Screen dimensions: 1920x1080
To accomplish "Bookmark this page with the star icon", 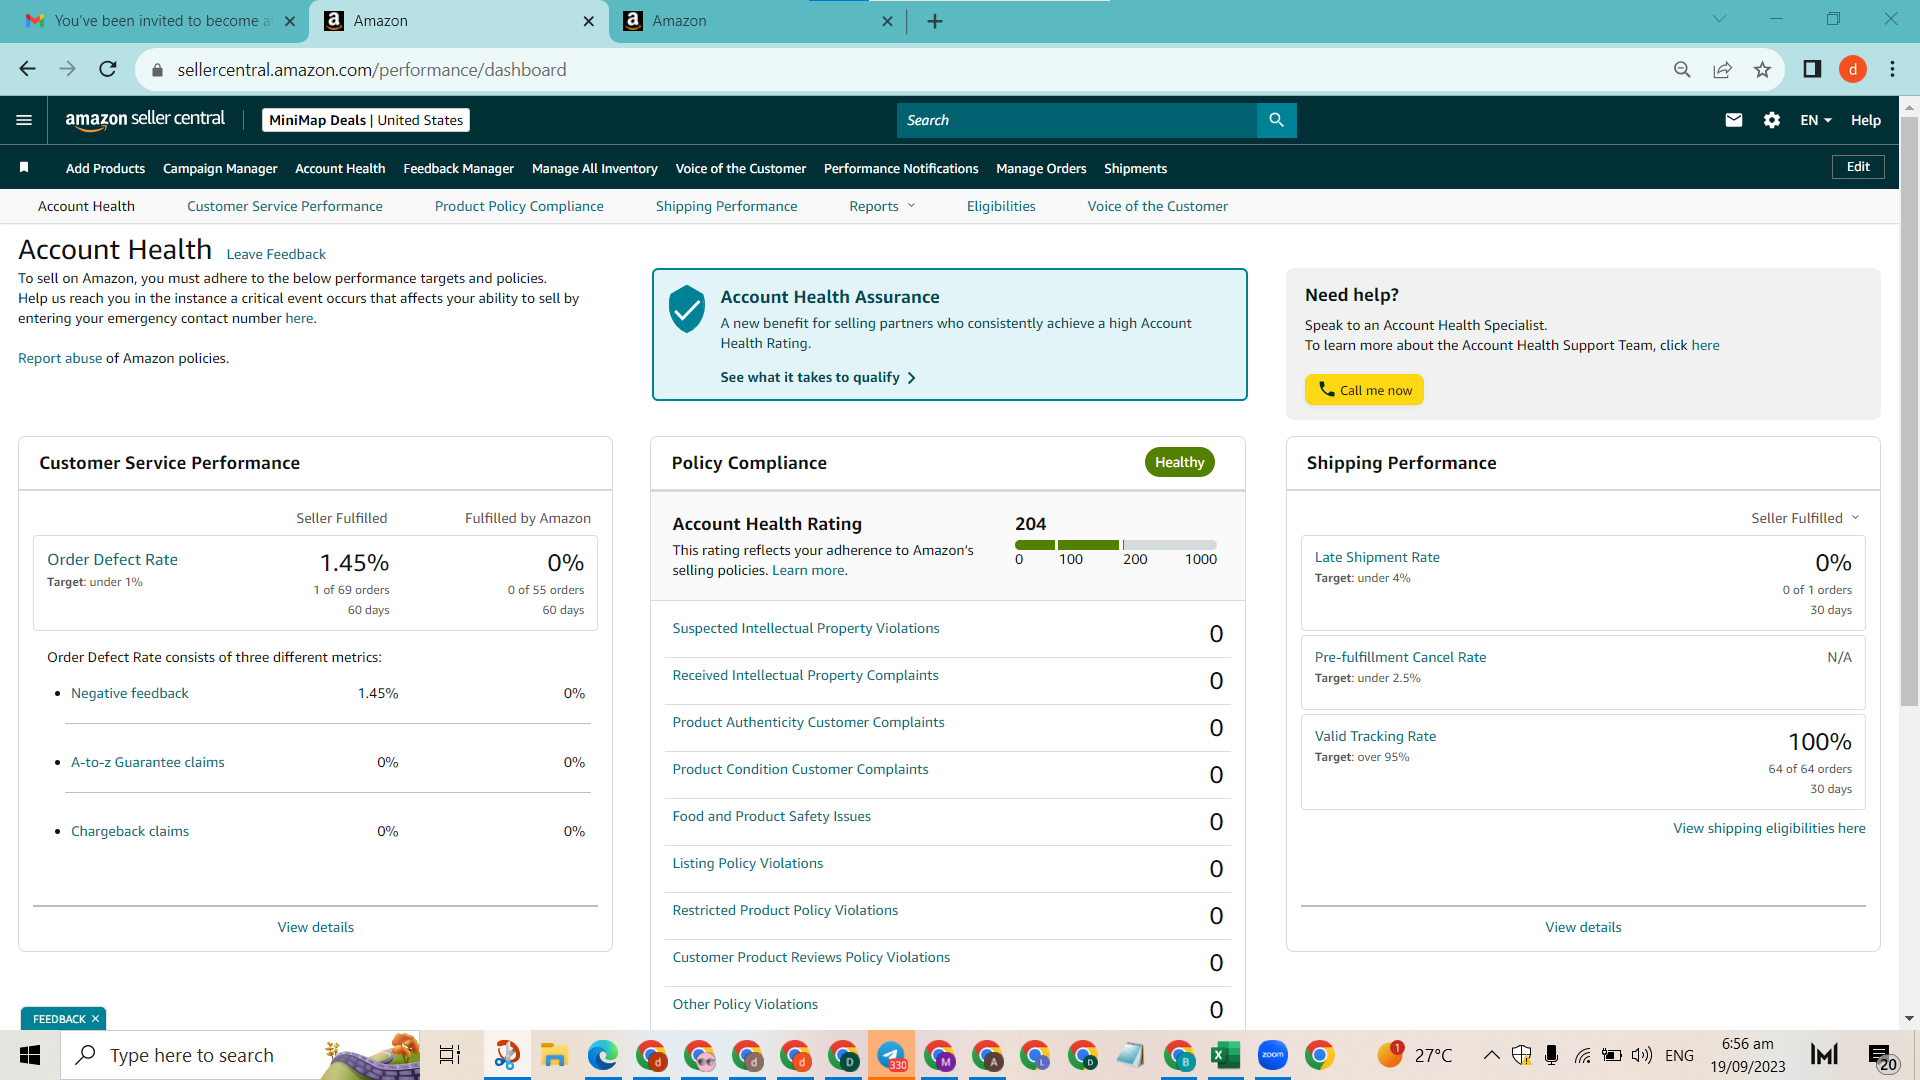I will click(1762, 69).
